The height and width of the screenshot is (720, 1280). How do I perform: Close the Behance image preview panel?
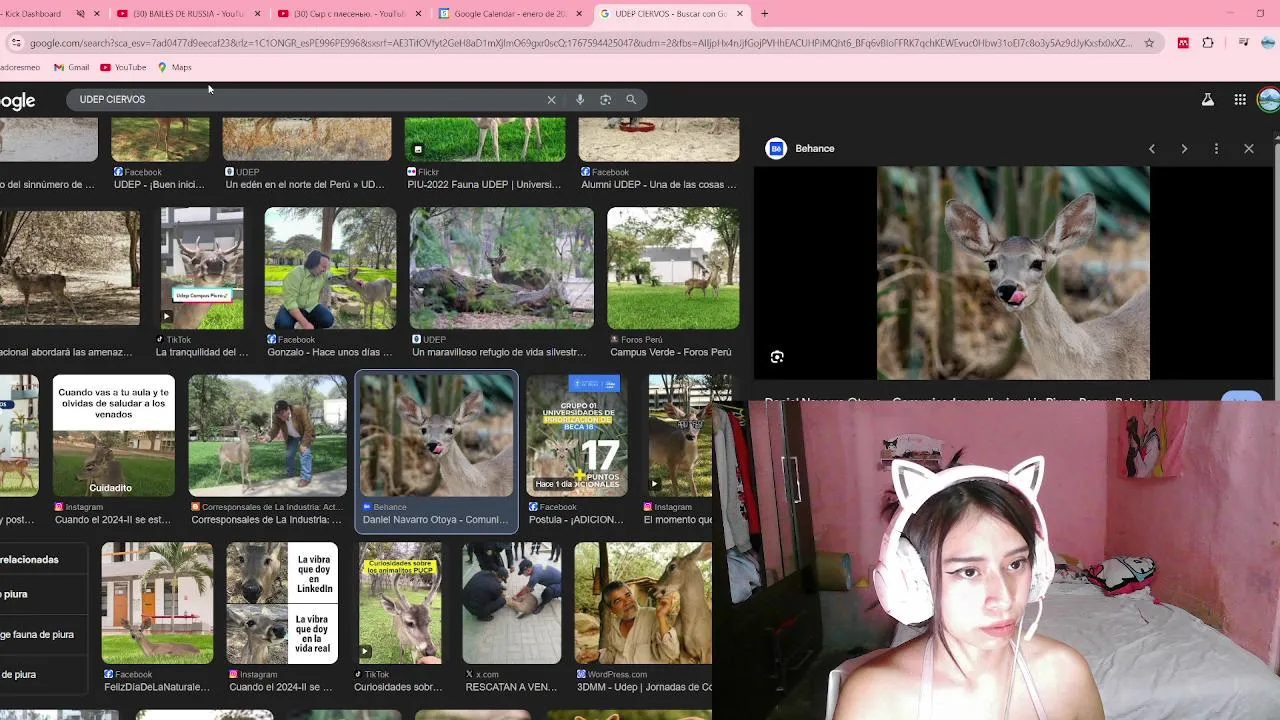pos(1249,149)
